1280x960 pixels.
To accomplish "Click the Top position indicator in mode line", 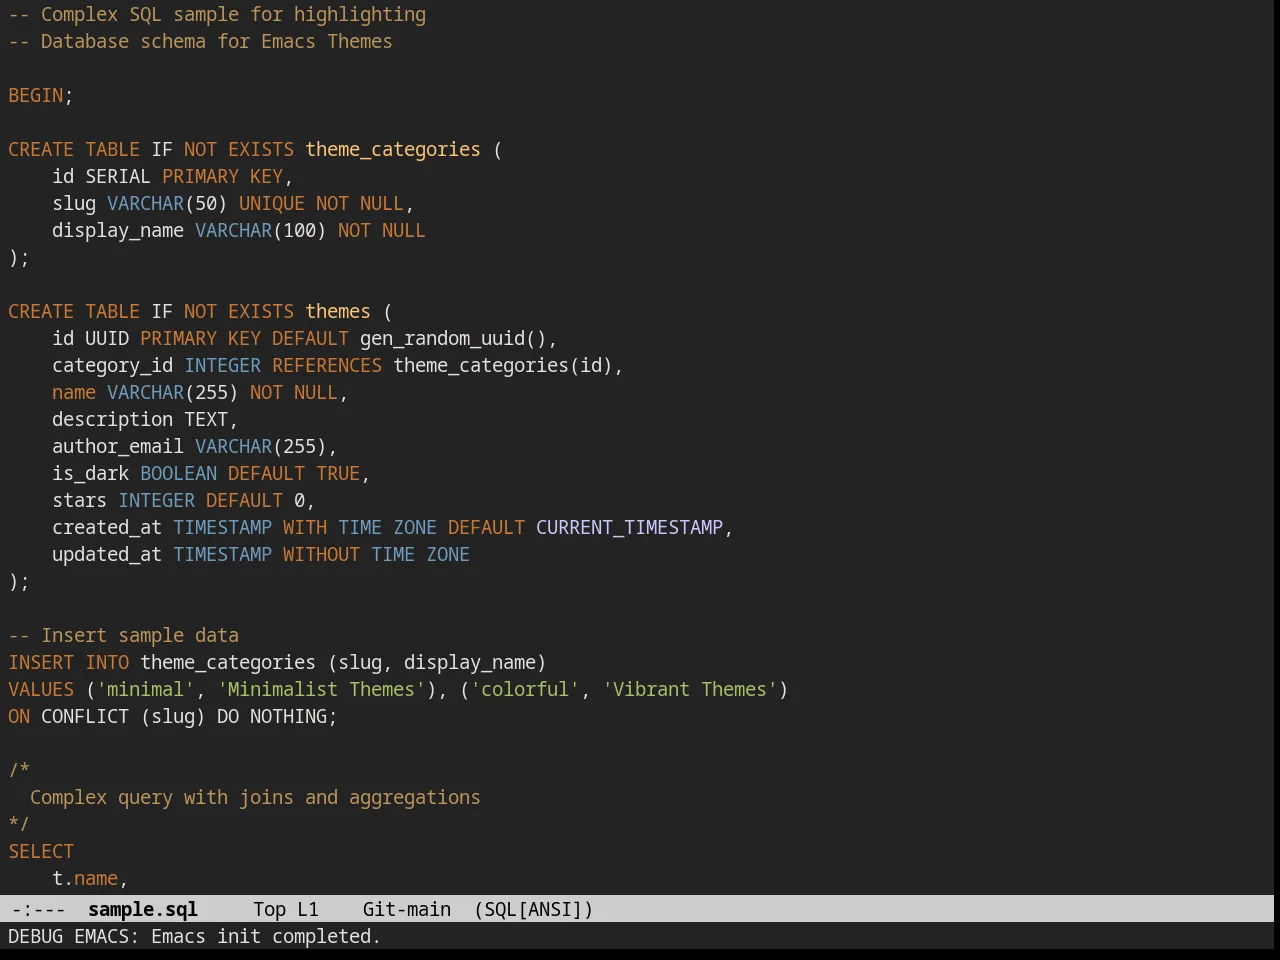I will (269, 909).
